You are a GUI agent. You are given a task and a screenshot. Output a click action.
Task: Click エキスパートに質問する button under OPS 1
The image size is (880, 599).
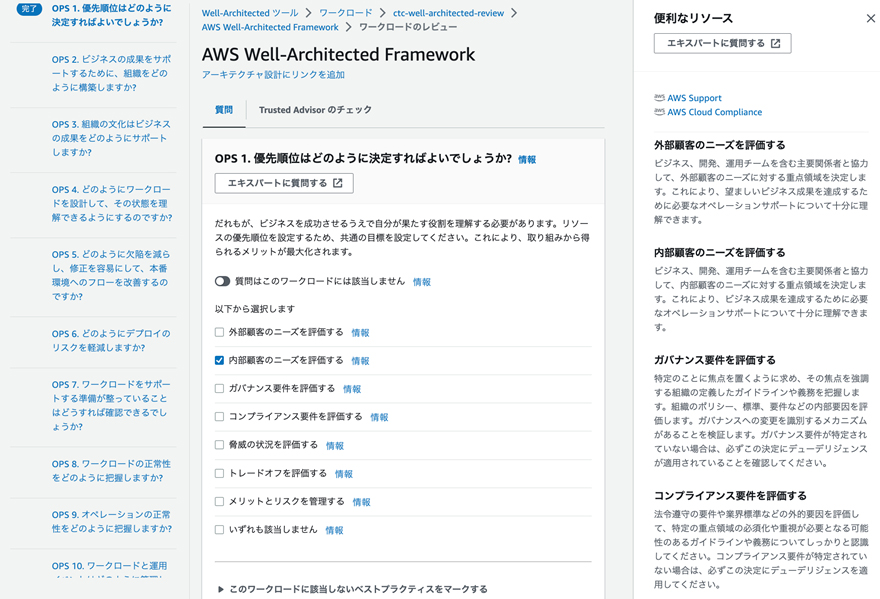click(x=284, y=183)
